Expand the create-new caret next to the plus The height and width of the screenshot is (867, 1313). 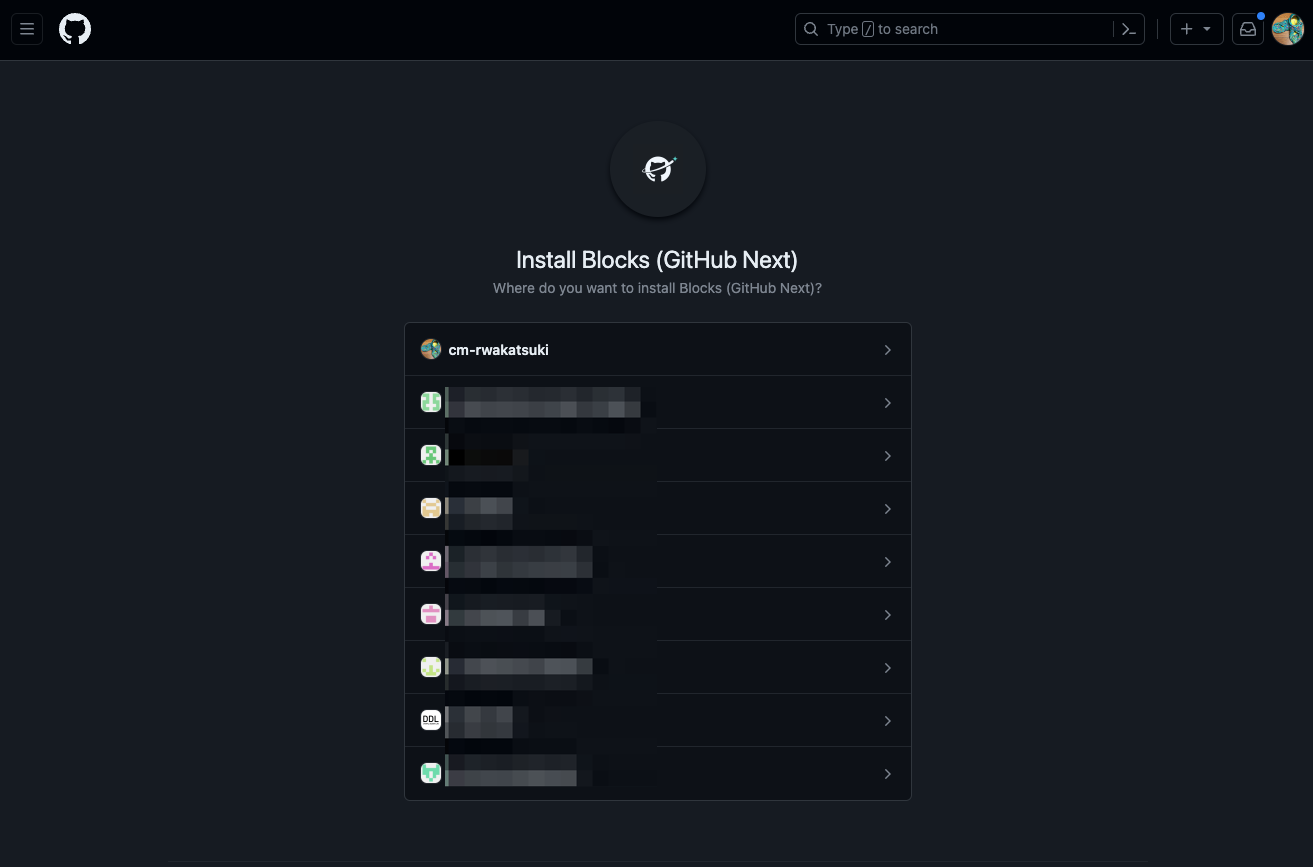pos(1206,29)
